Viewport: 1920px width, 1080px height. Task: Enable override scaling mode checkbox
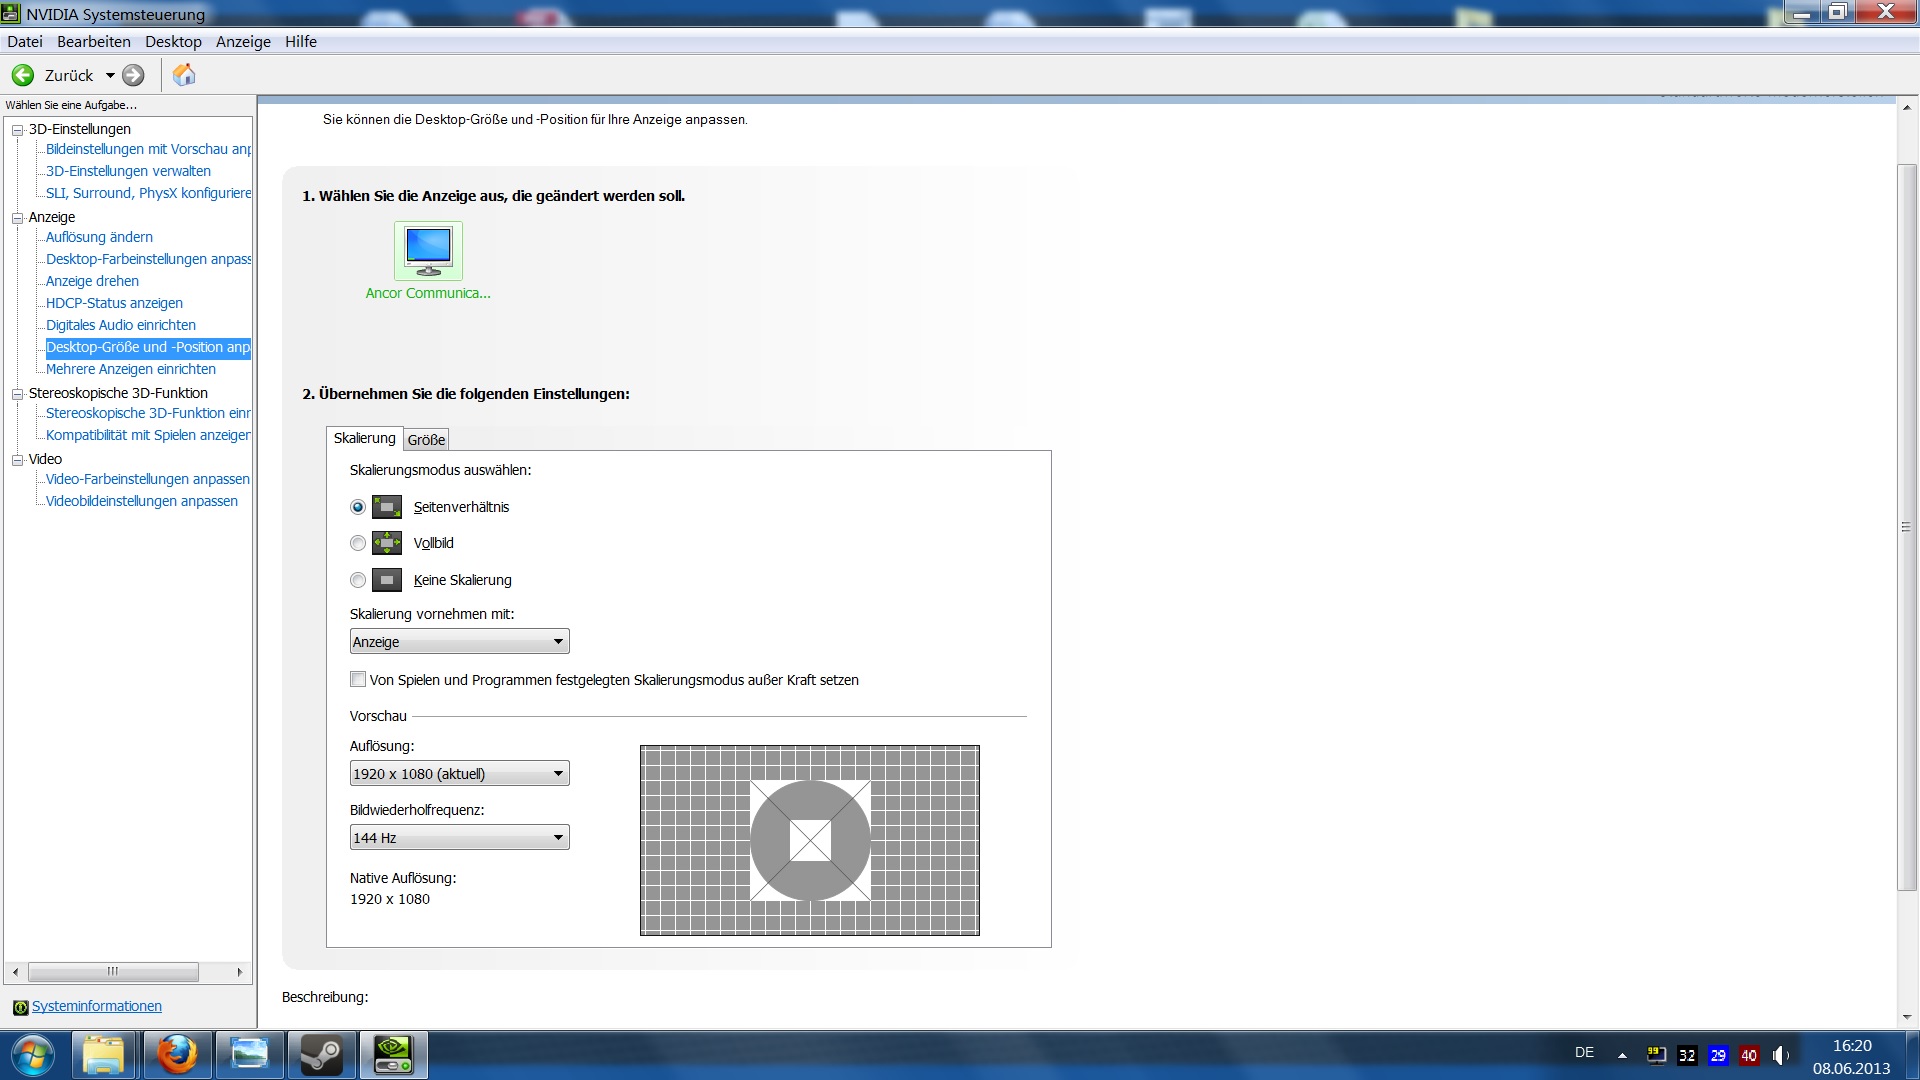coord(358,679)
